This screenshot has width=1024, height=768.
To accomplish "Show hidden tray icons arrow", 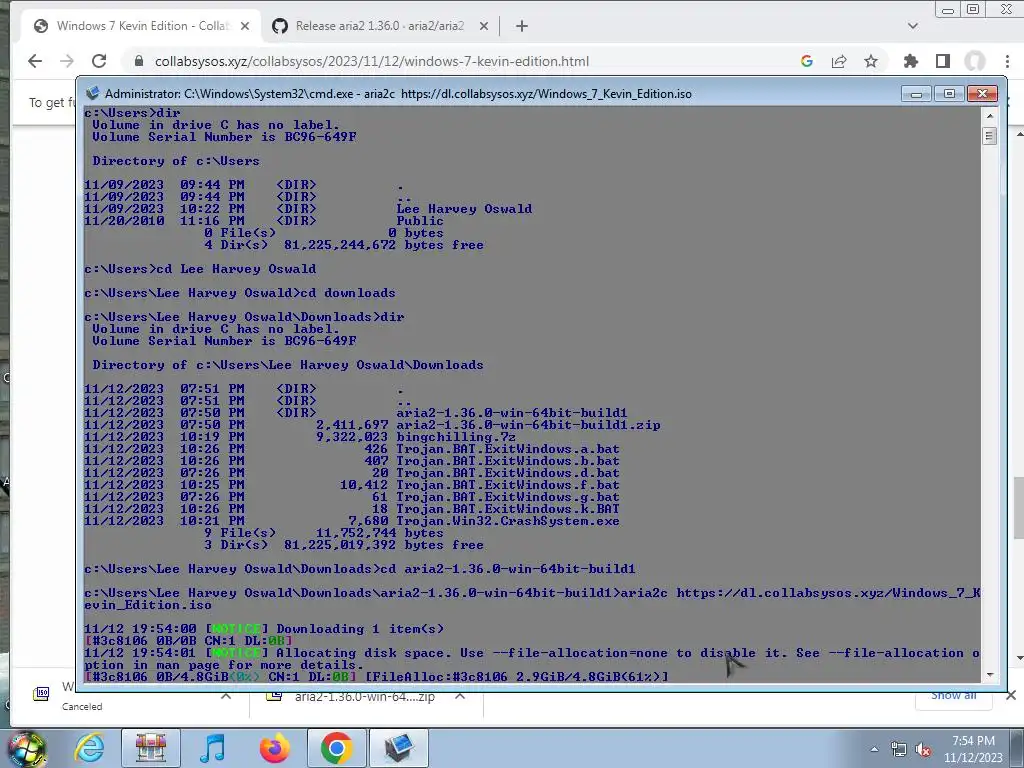I will pos(874,749).
